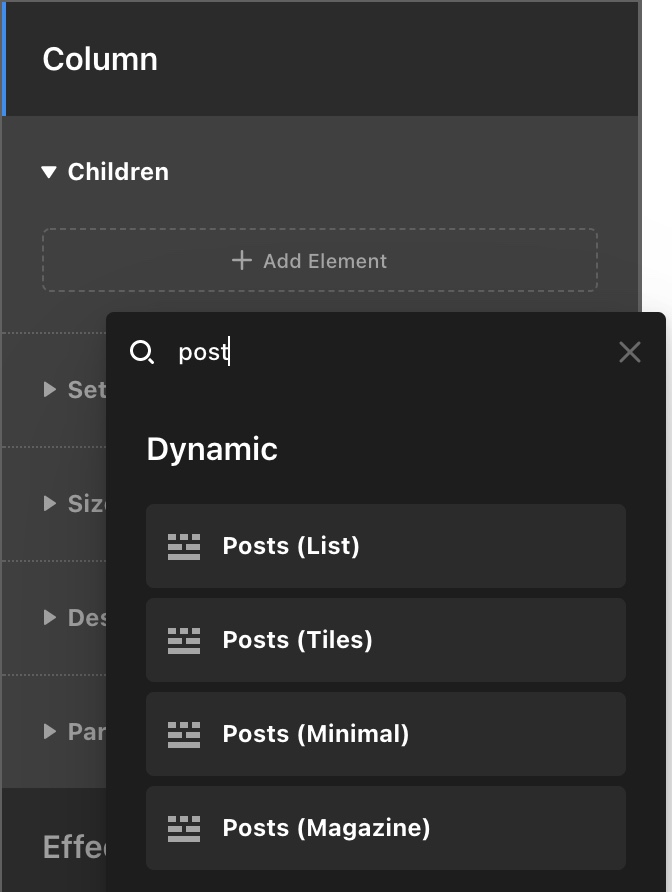This screenshot has height=892, width=672.
Task: Expand the section starting with "Siz"
Action: (x=50, y=503)
